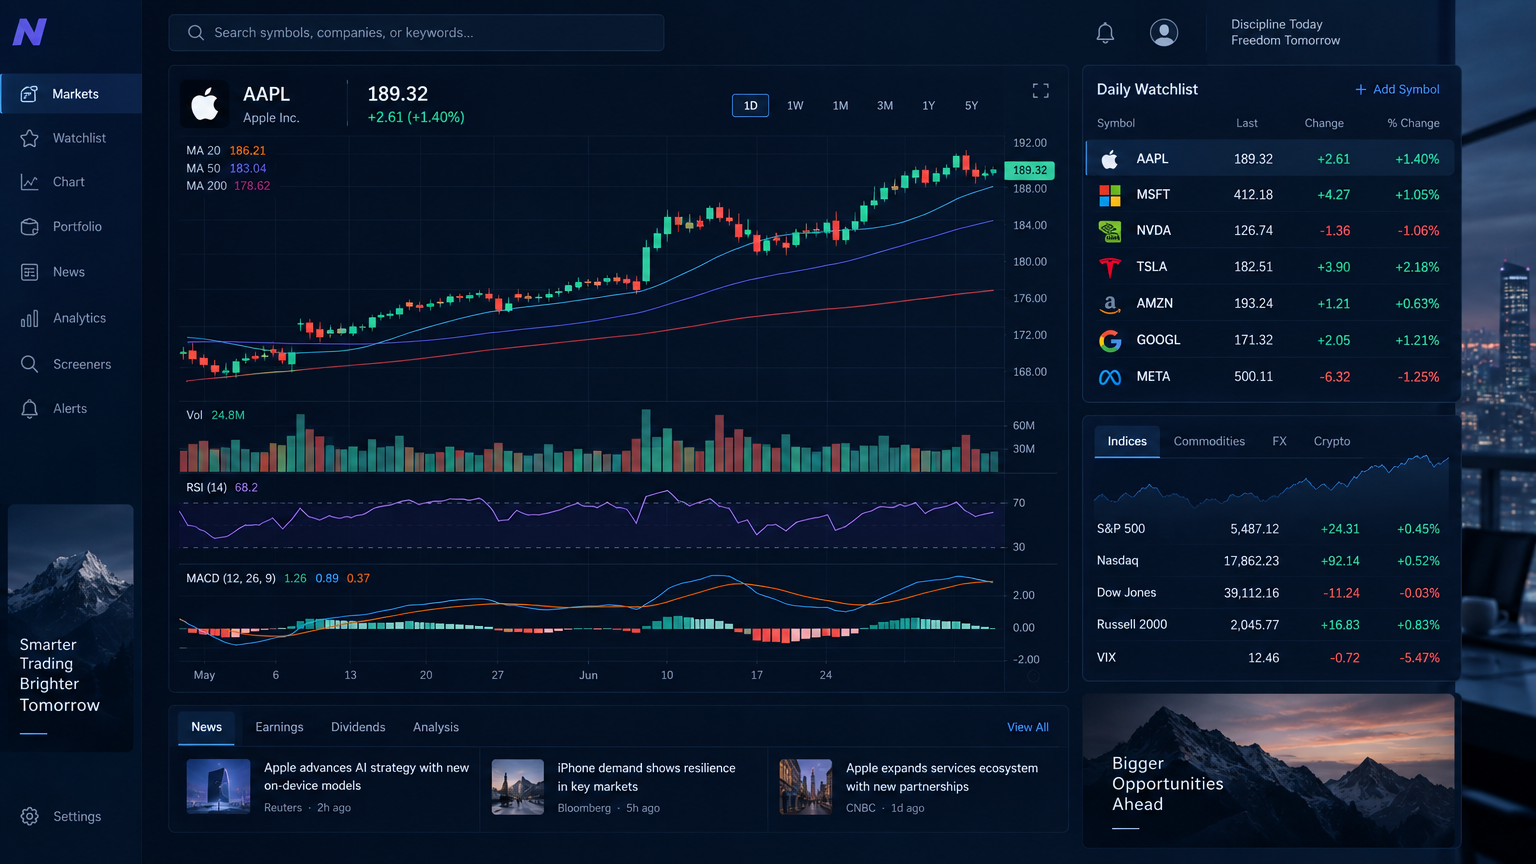Switch chart to 1W timeframe
The height and width of the screenshot is (864, 1536).
tap(795, 106)
